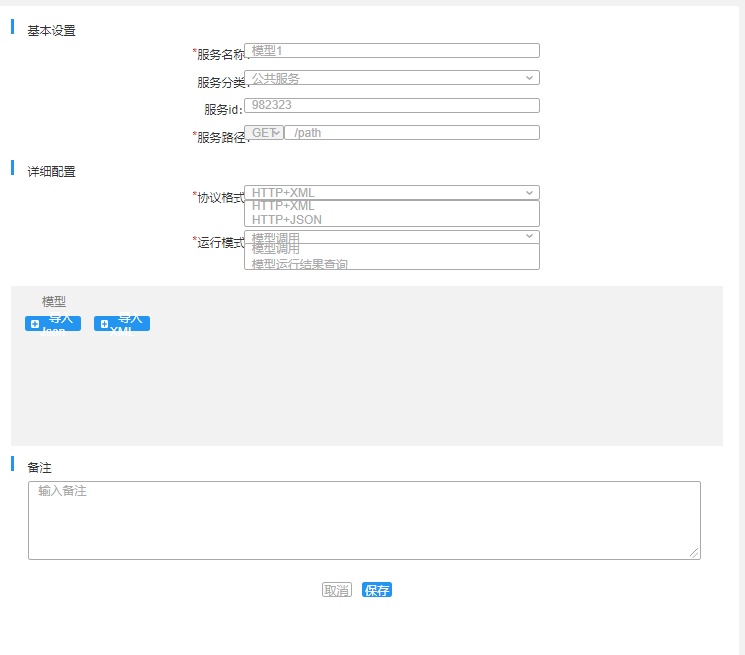Expand 协议格式 dropdown chevron
This screenshot has width=745, height=655.
coord(529,193)
